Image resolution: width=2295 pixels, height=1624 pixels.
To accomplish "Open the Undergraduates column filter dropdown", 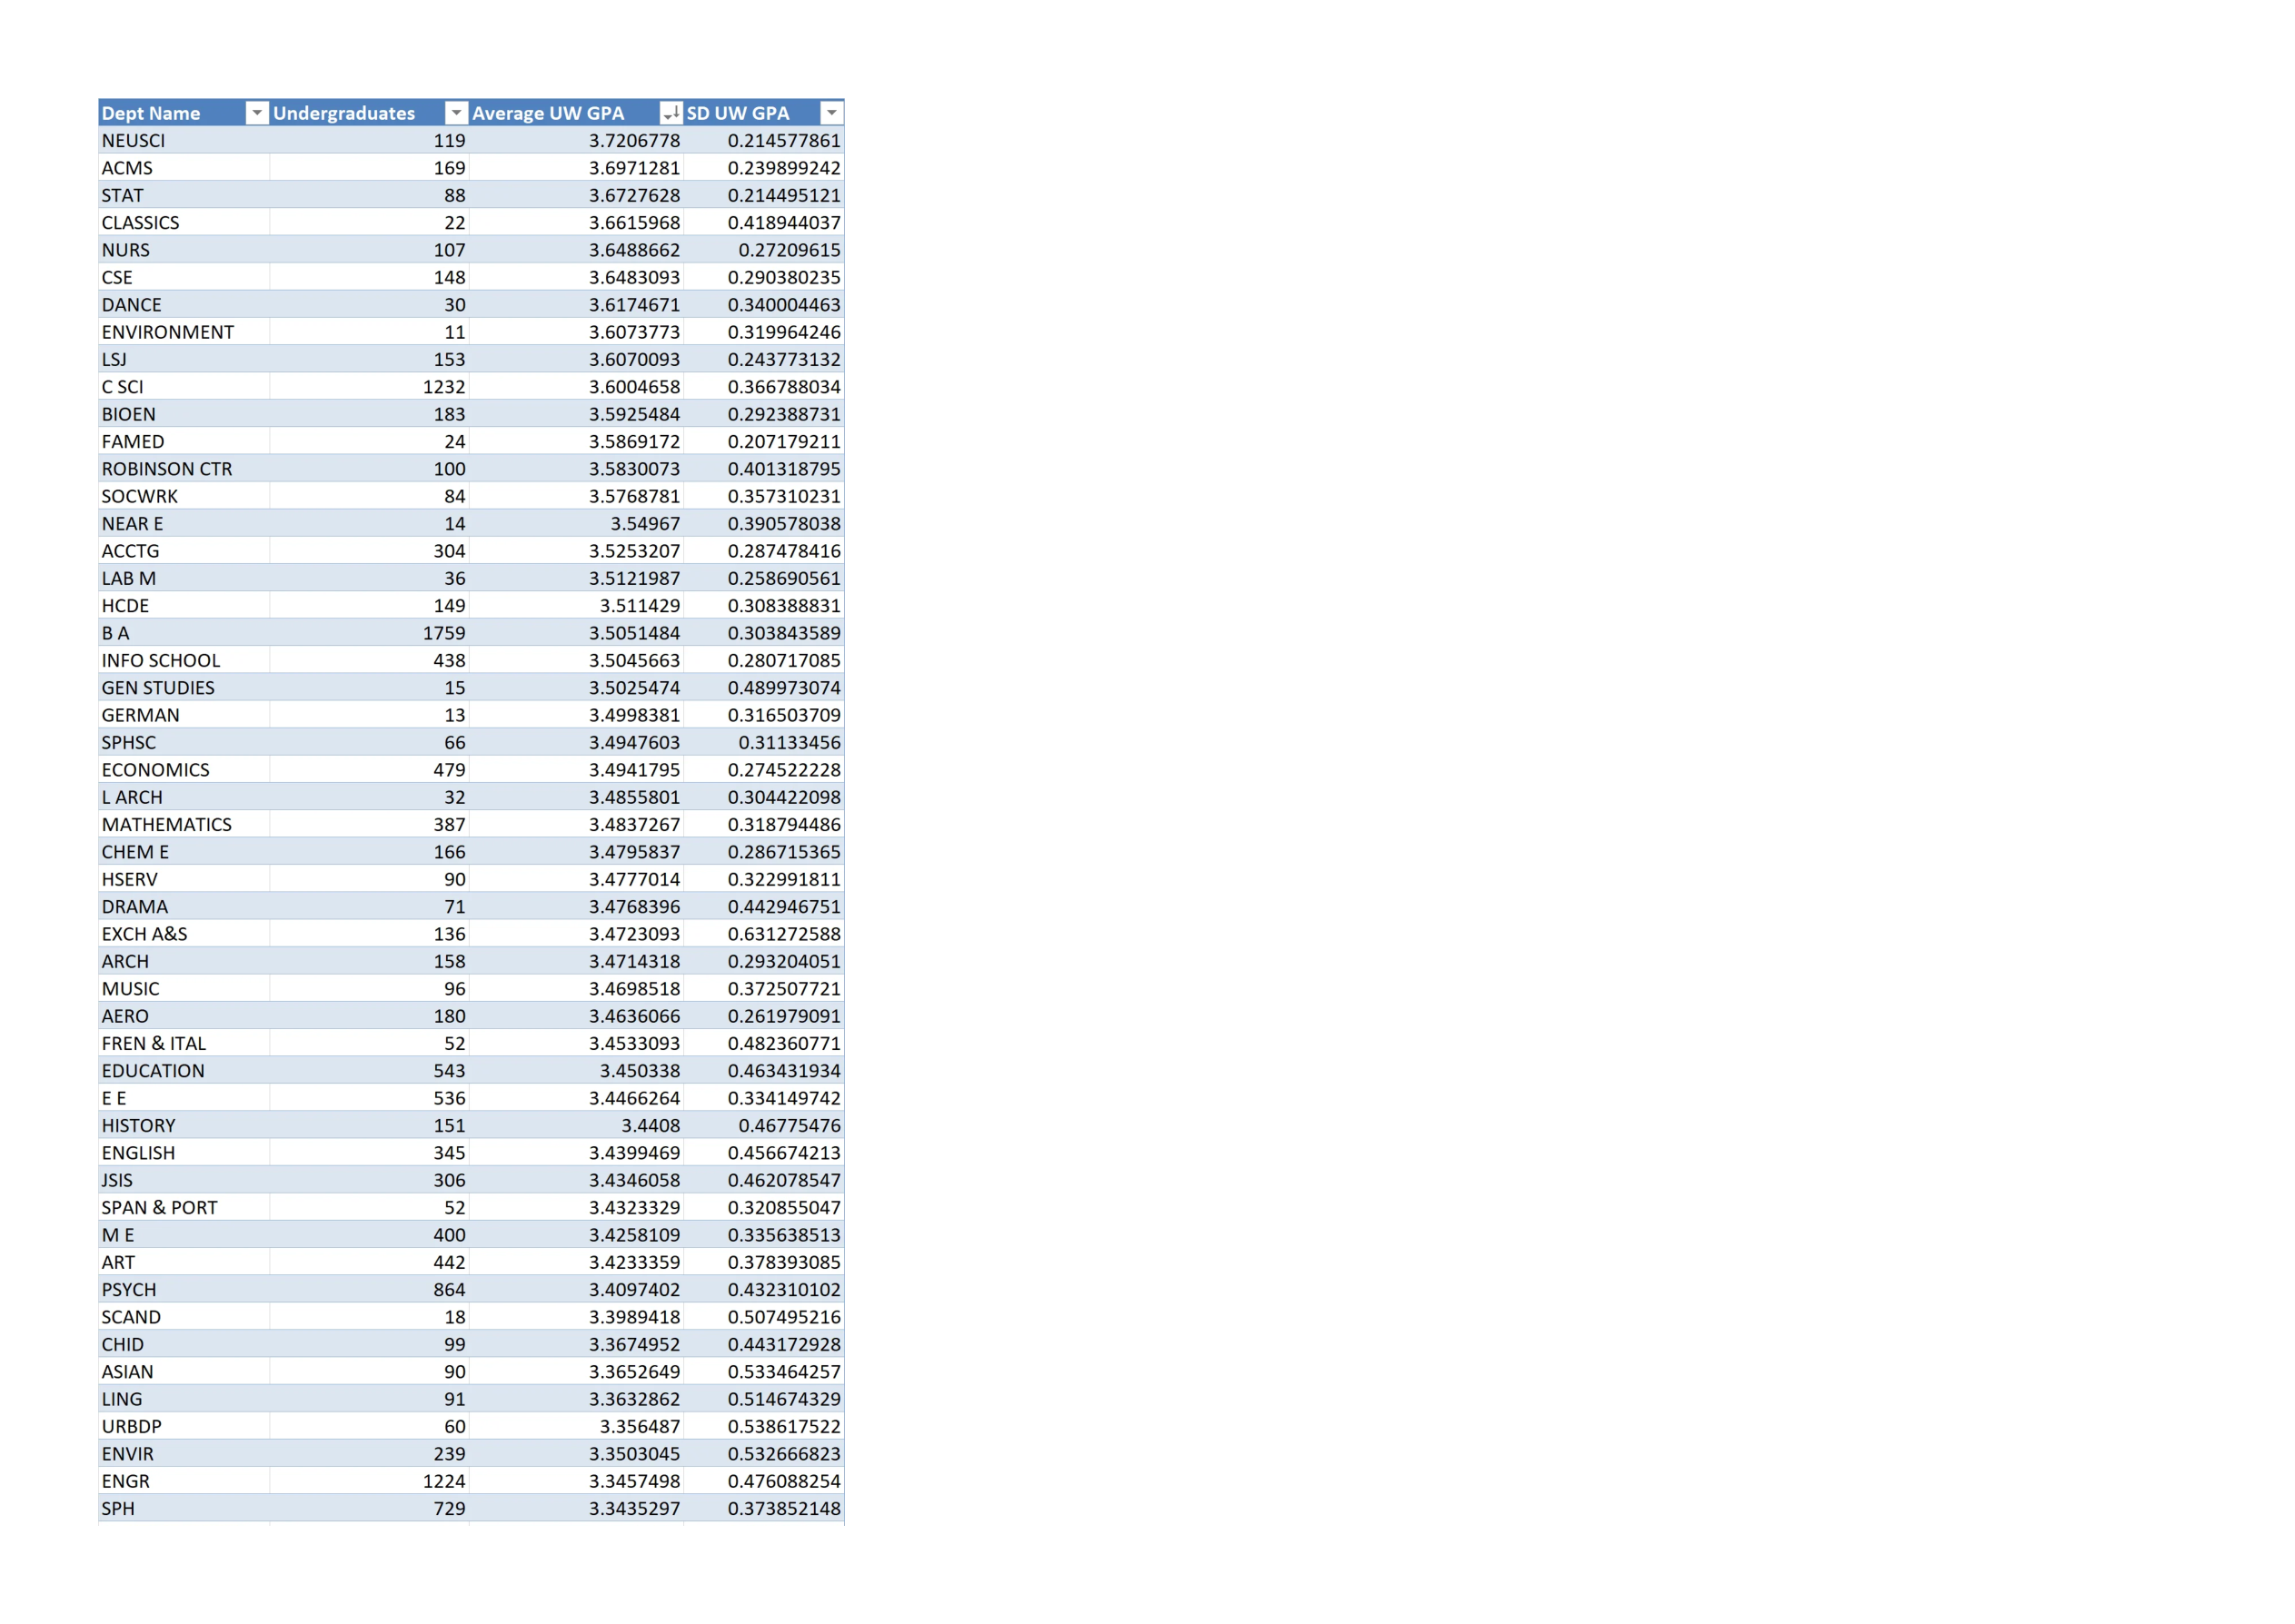I will [456, 113].
